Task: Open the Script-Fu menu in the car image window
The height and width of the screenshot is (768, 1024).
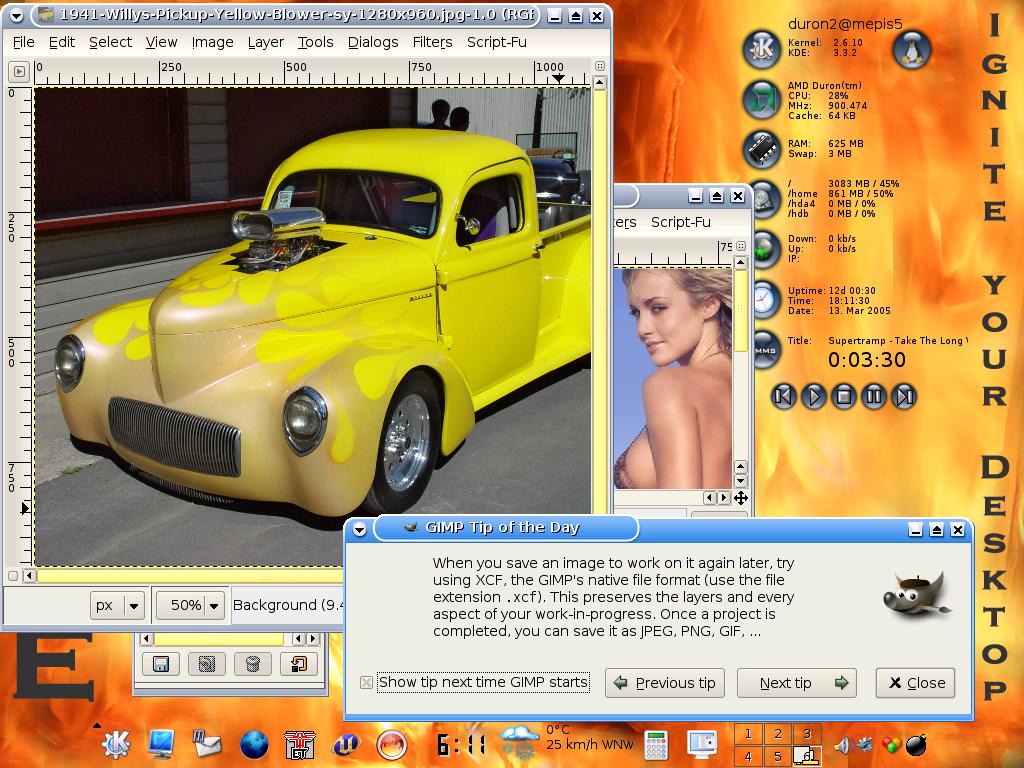Action: coord(496,42)
